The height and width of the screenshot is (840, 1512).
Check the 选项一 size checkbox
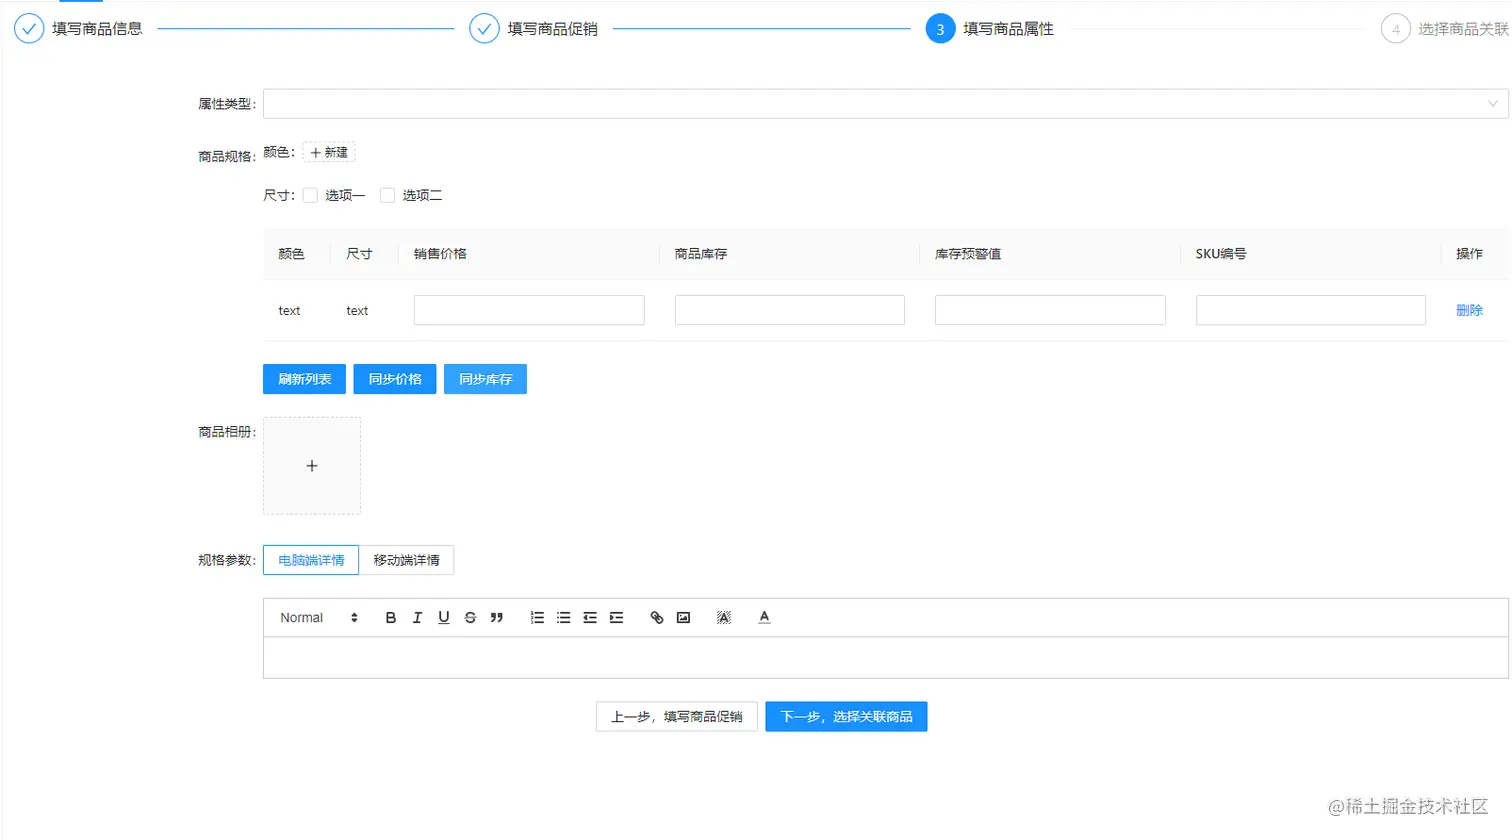(310, 196)
